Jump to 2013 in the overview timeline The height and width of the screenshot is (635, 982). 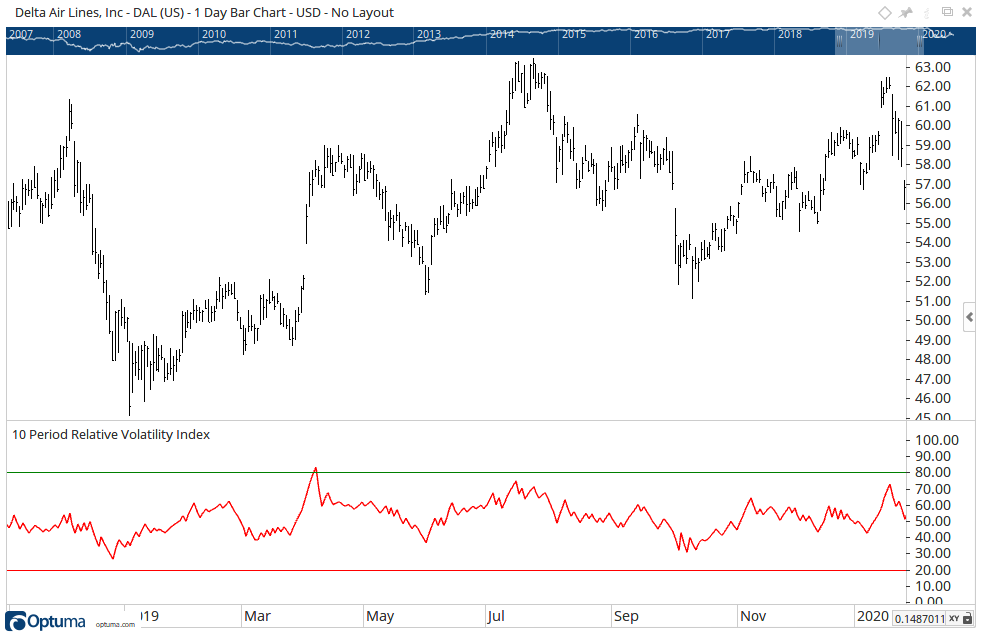430,34
